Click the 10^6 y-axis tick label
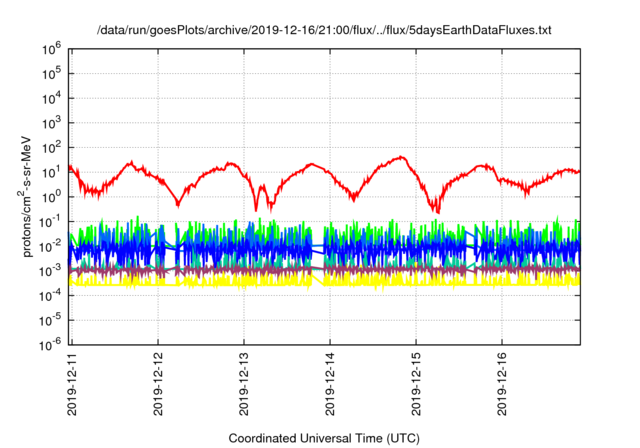Image resolution: width=640 pixels, height=448 pixels. tap(51, 50)
